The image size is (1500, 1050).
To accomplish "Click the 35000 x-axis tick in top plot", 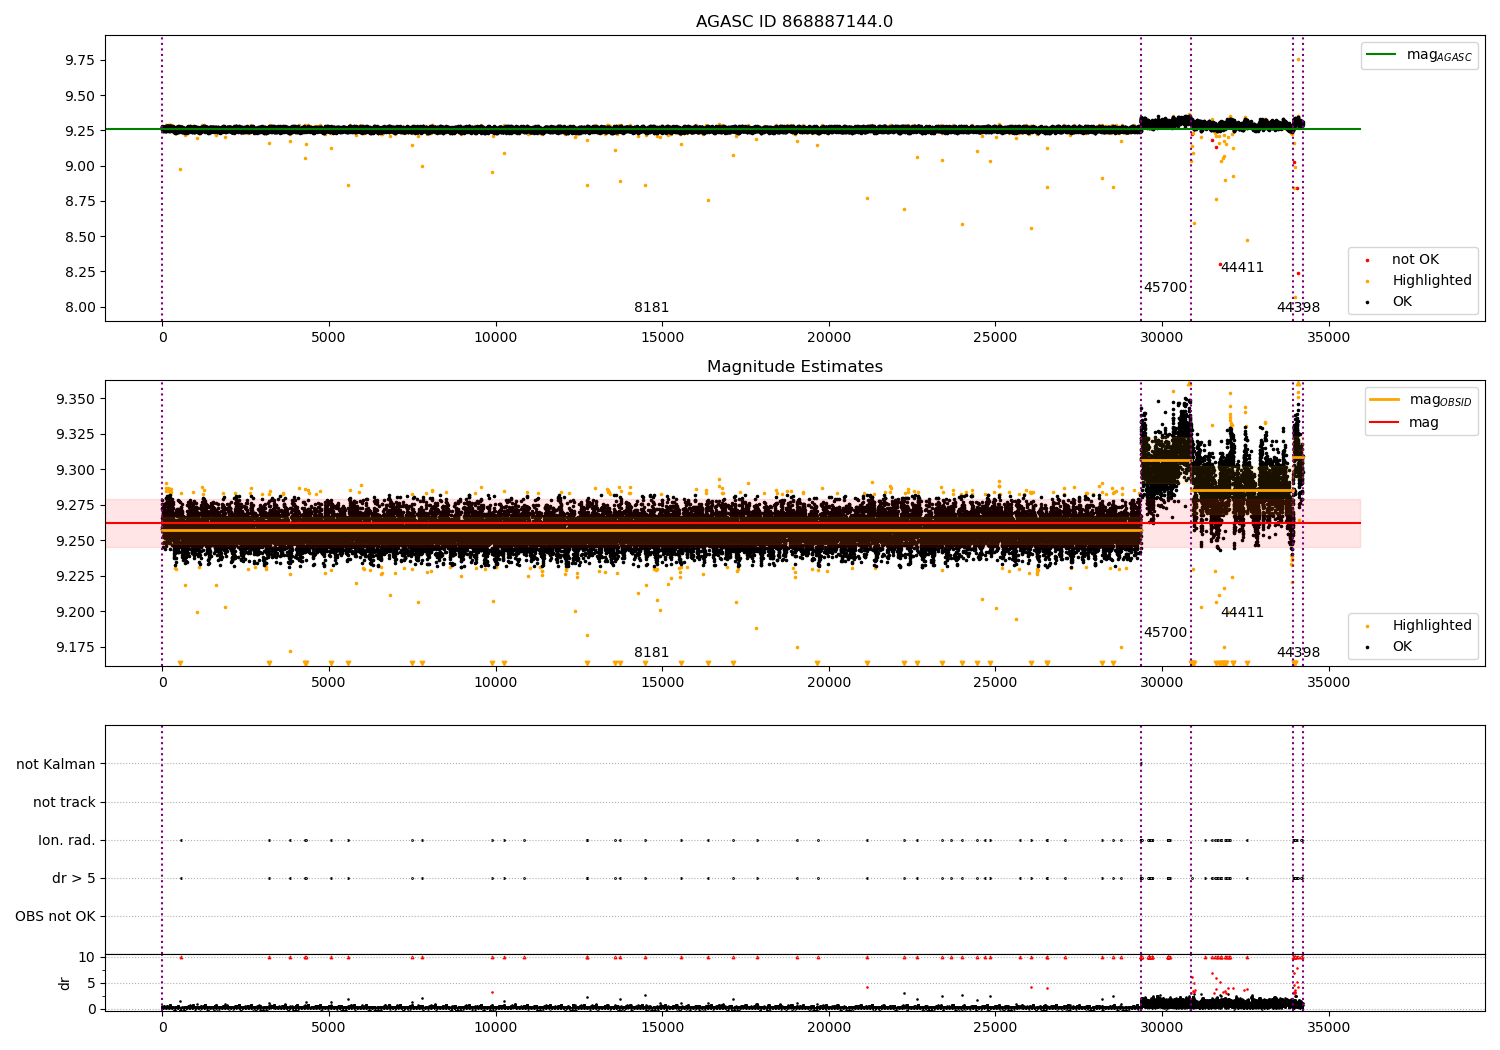I will [1329, 338].
